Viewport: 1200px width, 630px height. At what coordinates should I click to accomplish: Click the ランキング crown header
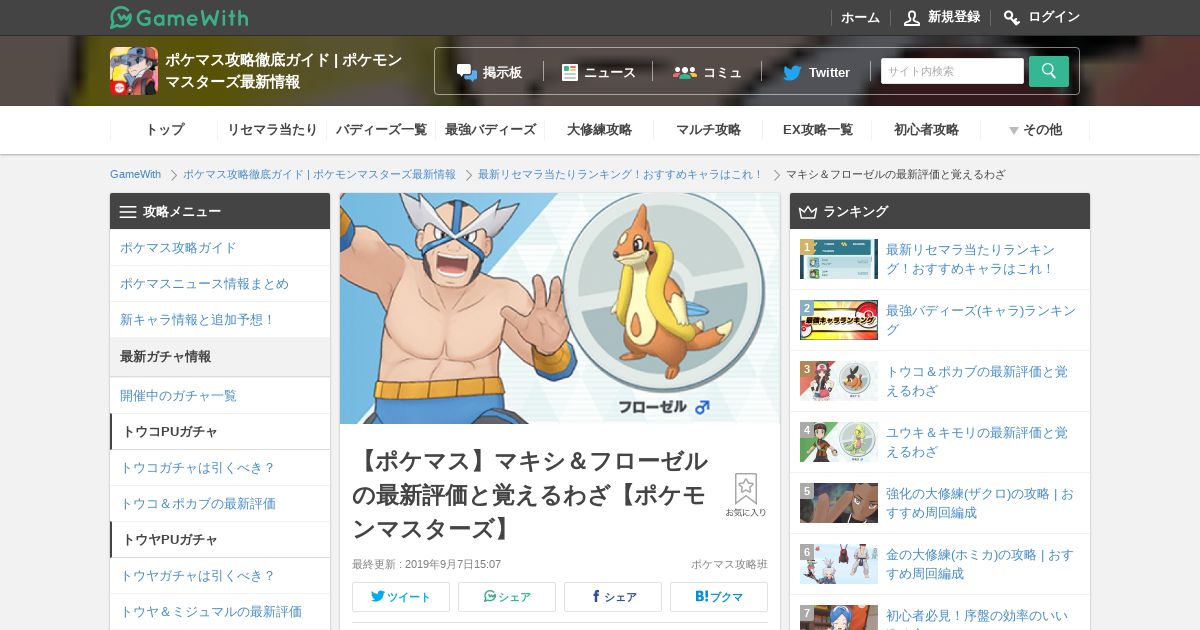point(940,211)
